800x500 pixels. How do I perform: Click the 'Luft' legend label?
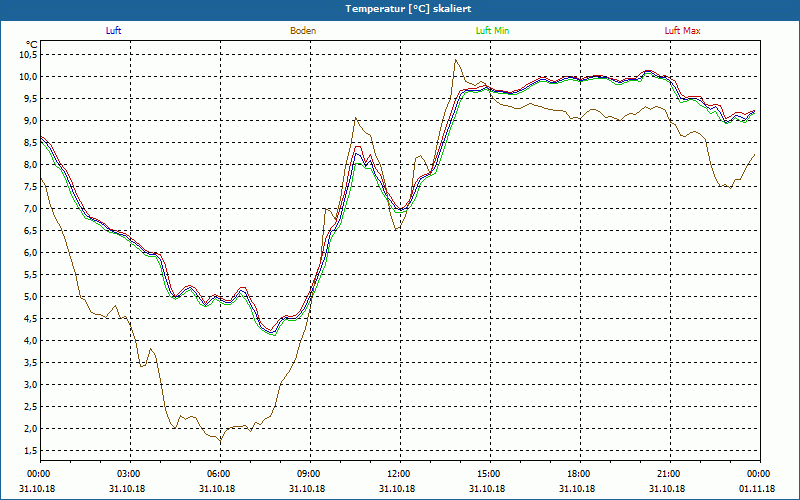pos(113,31)
